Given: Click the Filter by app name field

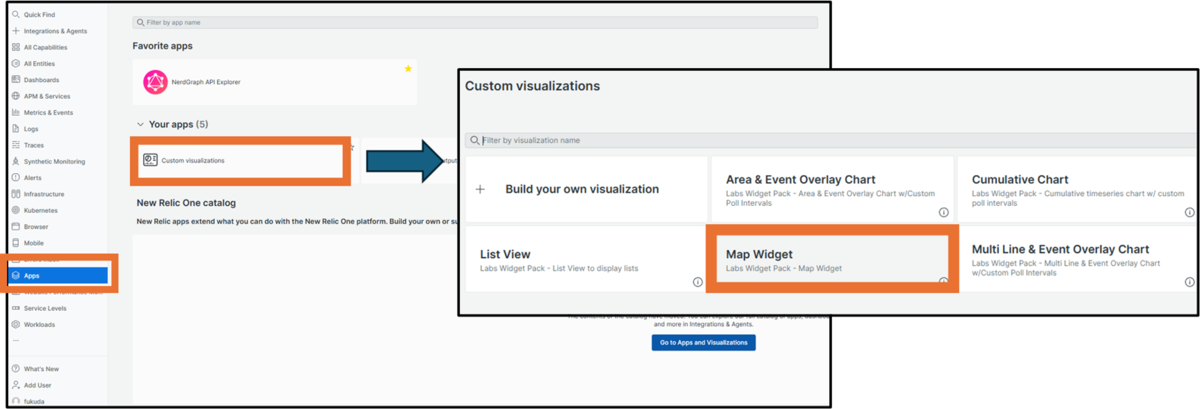Looking at the screenshot, I should click(475, 21).
